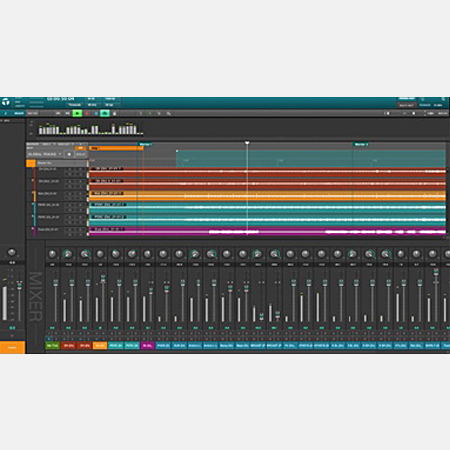Screen dimensions: 450x450
Task: Click the orange master label at the mixer's bottom left
Action: point(12,347)
